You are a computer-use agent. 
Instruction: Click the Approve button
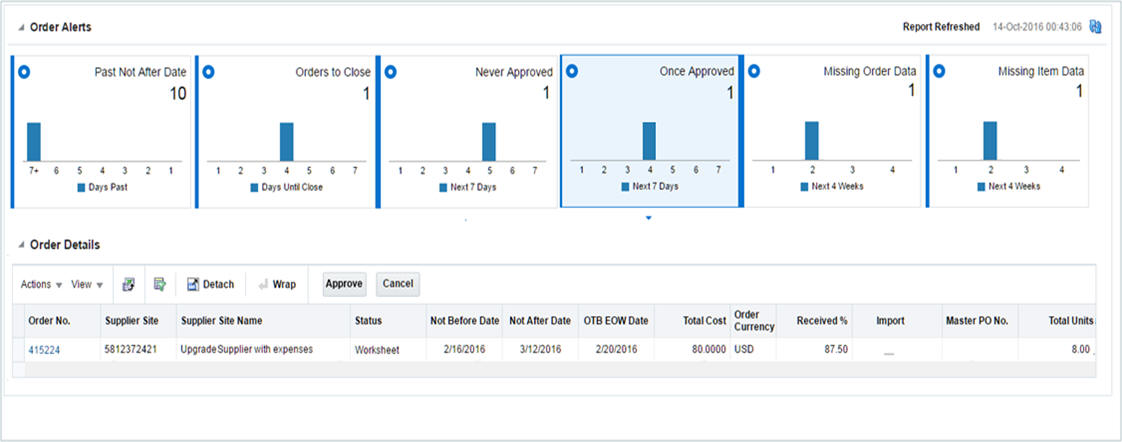pos(344,284)
